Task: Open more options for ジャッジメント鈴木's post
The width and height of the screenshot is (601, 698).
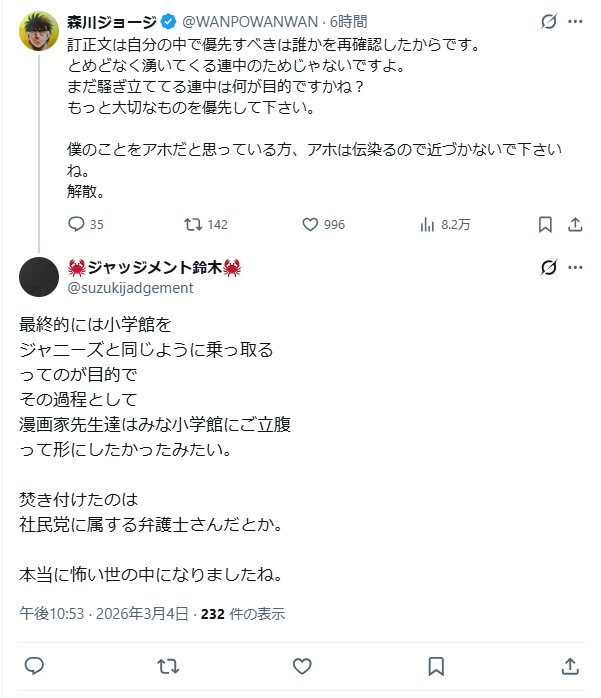Action: coord(575,268)
